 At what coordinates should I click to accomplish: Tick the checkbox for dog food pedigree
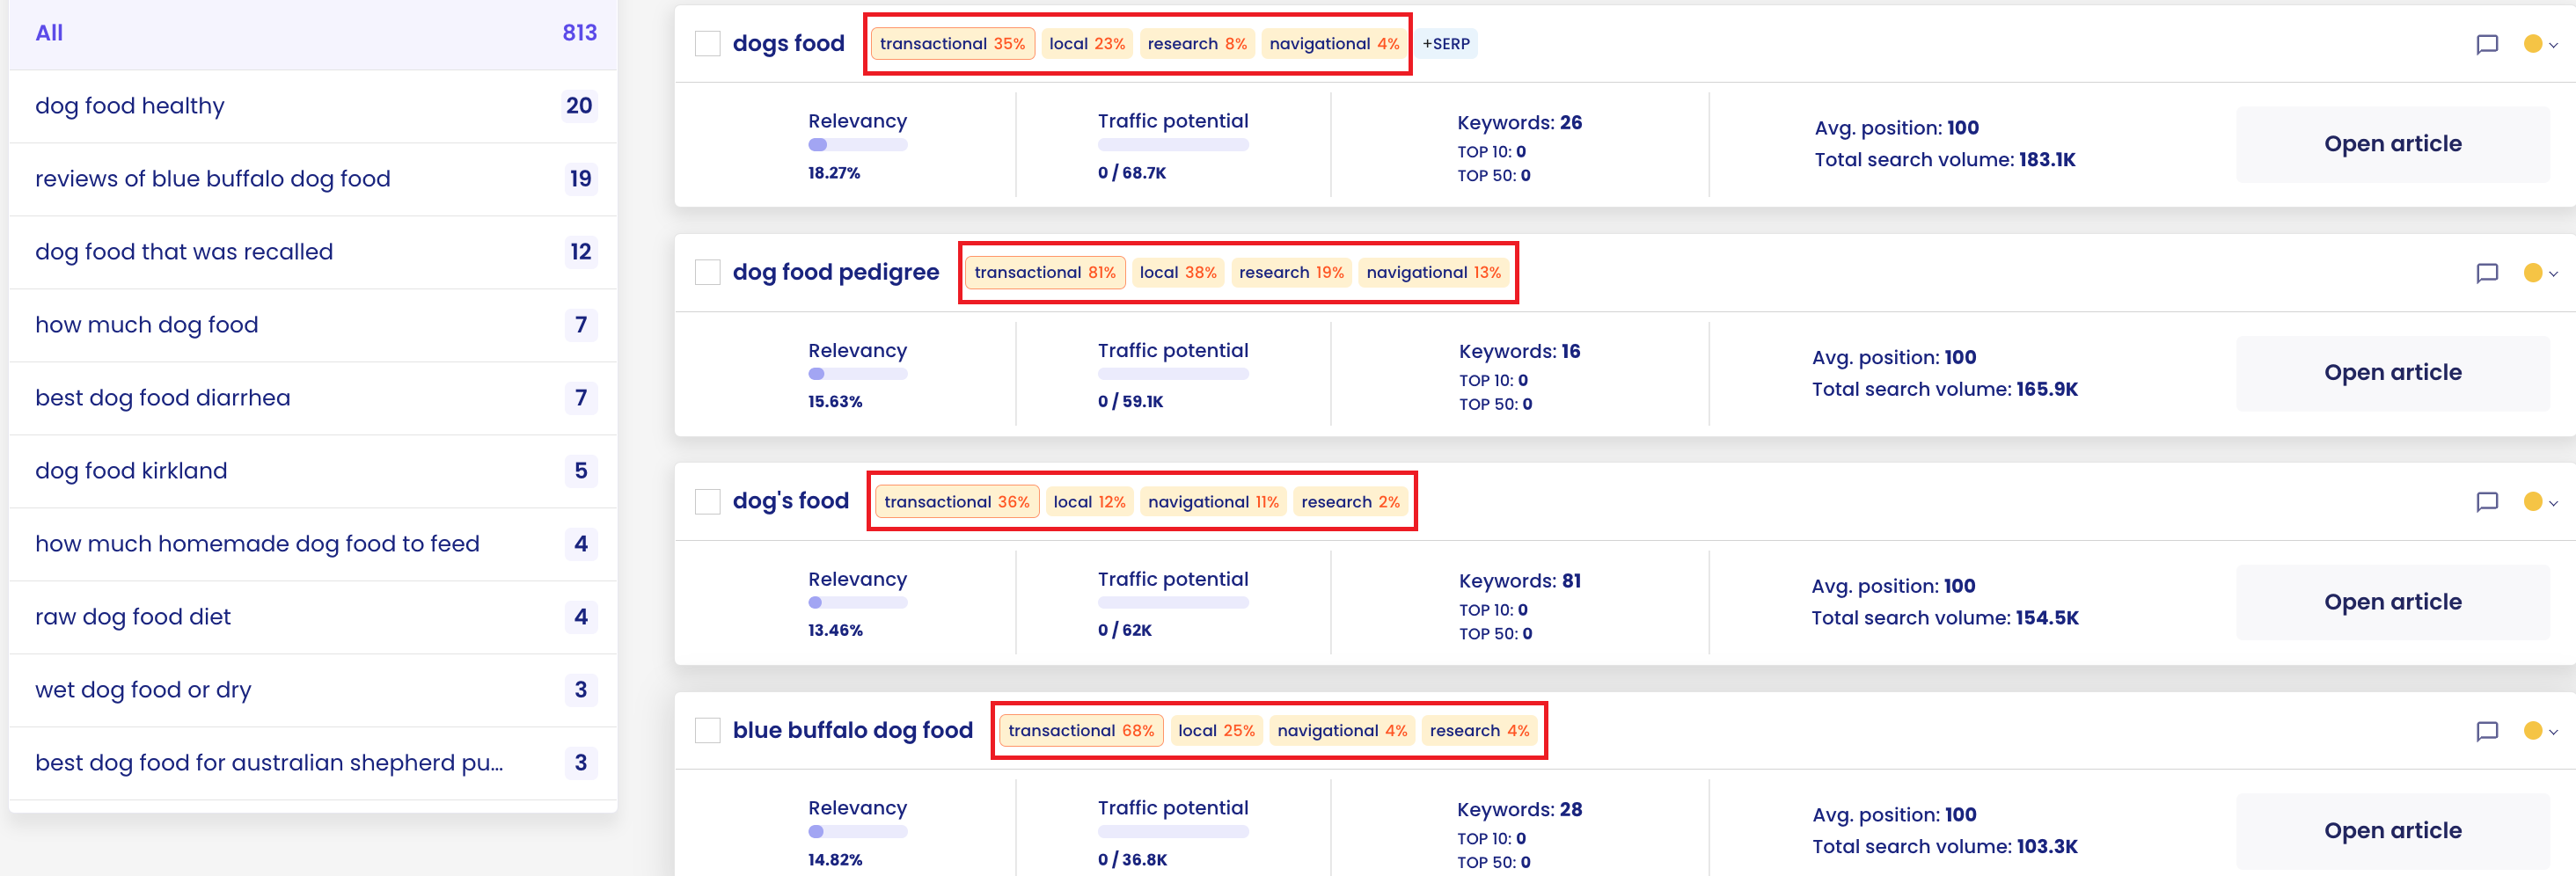tap(707, 273)
